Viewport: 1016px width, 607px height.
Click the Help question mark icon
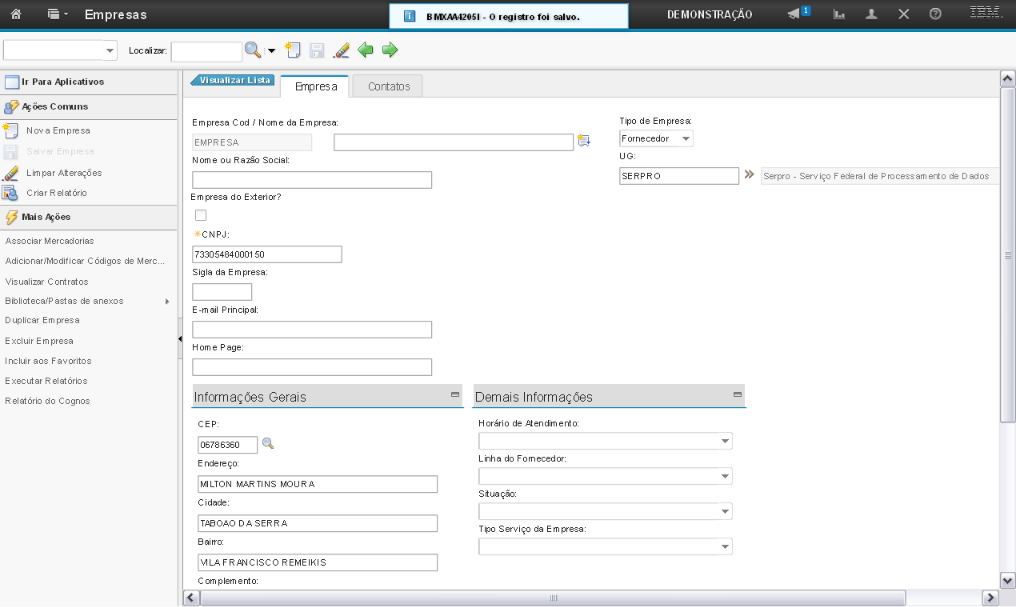coord(935,15)
